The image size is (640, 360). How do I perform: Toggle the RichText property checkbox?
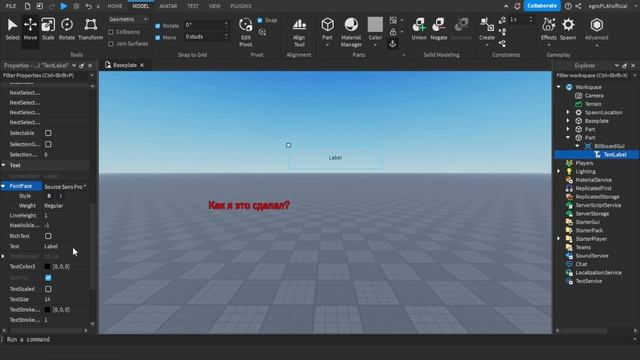point(48,236)
